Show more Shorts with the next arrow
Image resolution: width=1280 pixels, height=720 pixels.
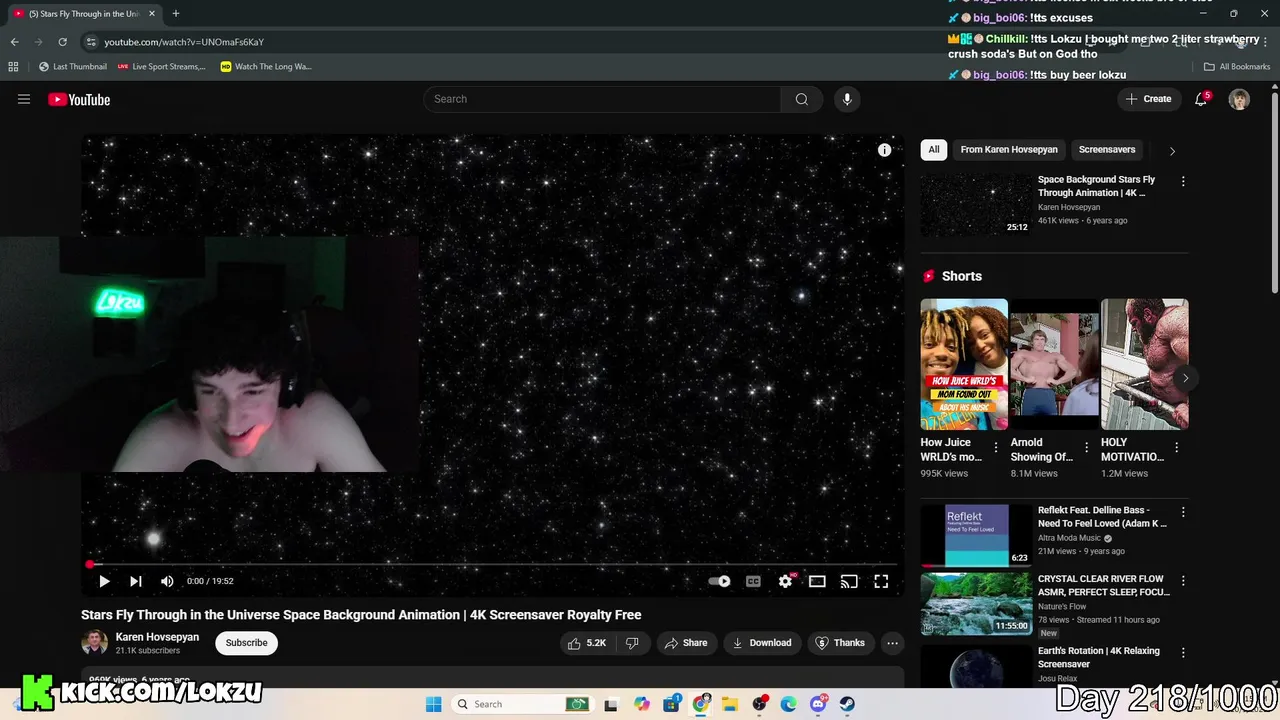click(1185, 378)
